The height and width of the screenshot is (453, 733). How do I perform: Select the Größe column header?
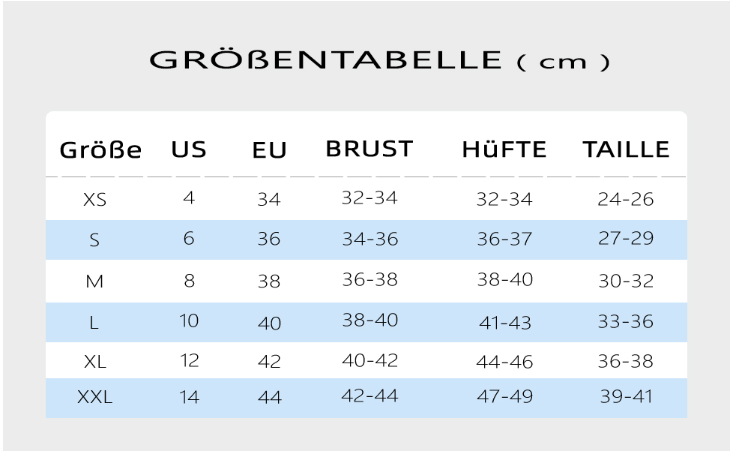click(x=101, y=150)
